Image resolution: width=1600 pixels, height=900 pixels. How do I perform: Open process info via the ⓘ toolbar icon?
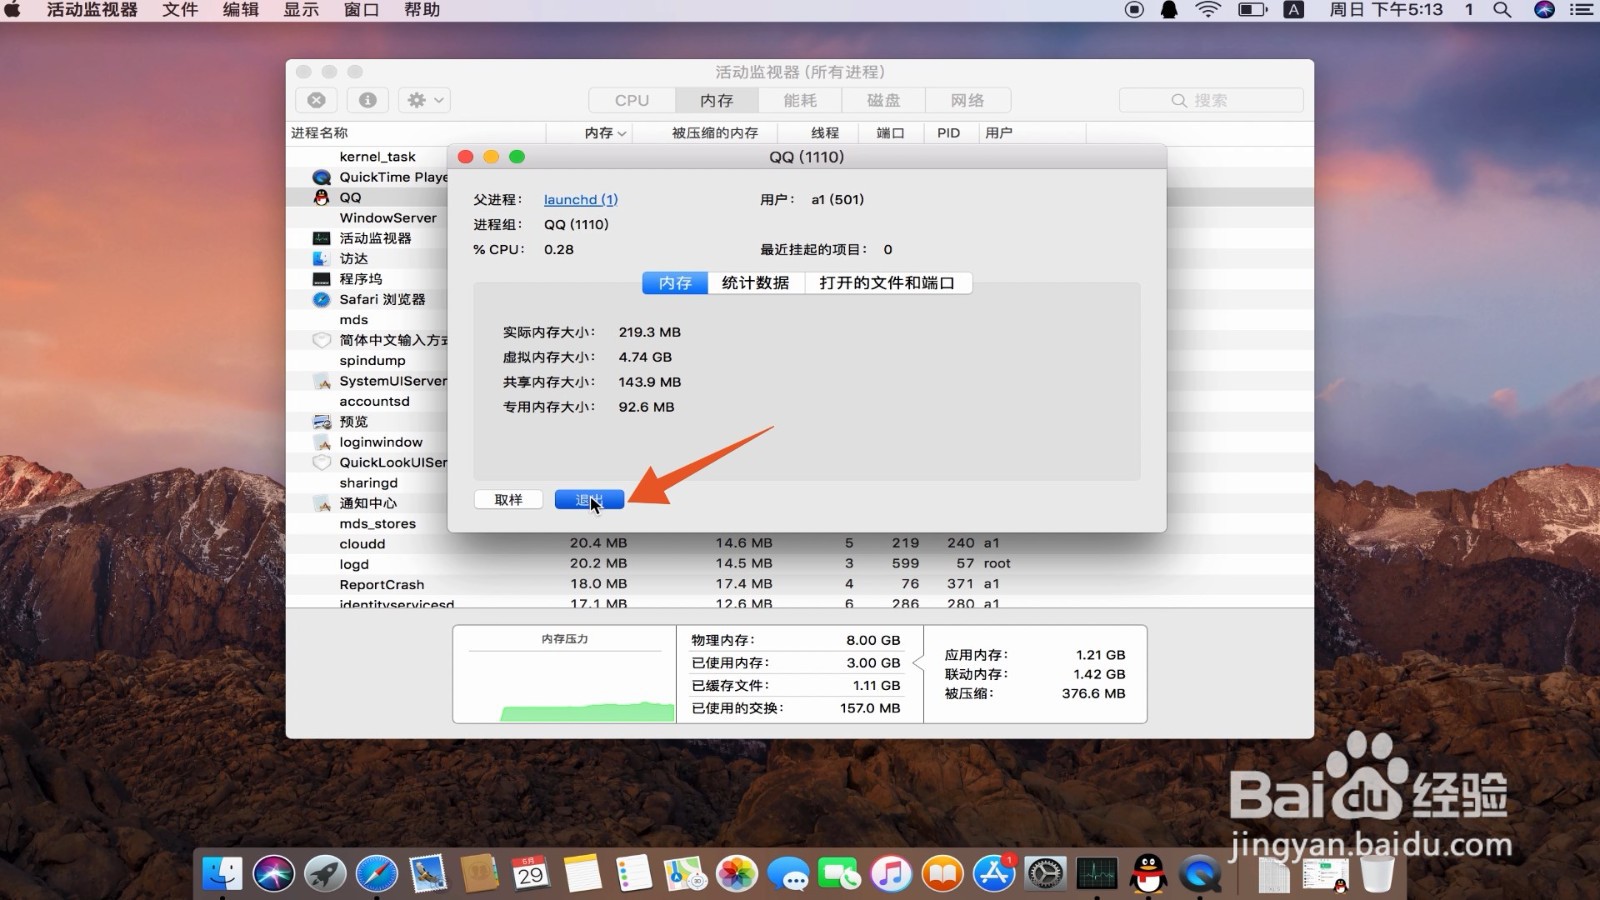point(366,100)
